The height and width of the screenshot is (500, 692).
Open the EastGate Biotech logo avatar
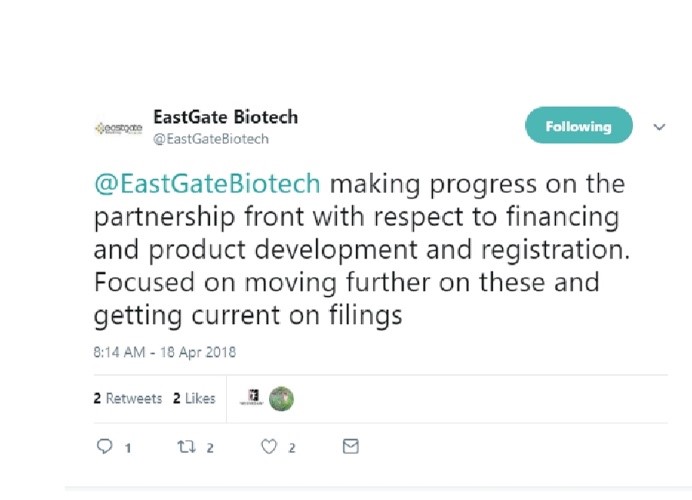[x=118, y=128]
